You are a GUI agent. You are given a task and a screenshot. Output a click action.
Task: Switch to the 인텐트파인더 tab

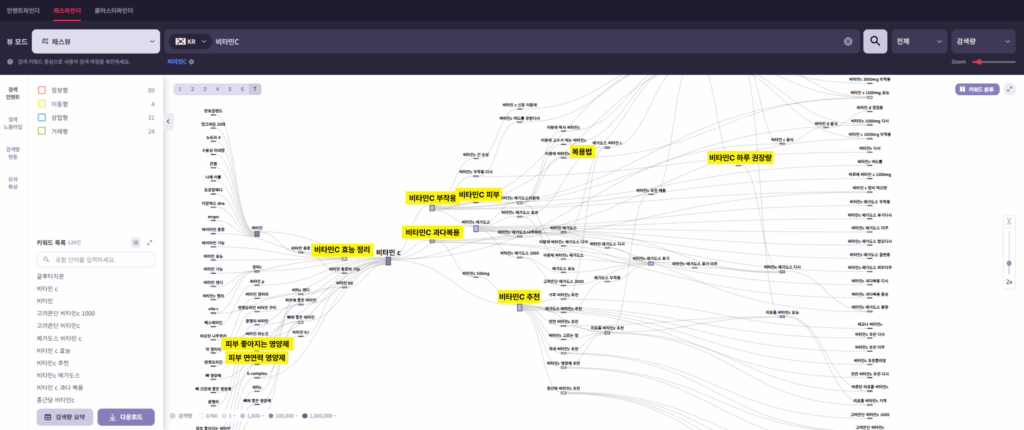pos(24,9)
